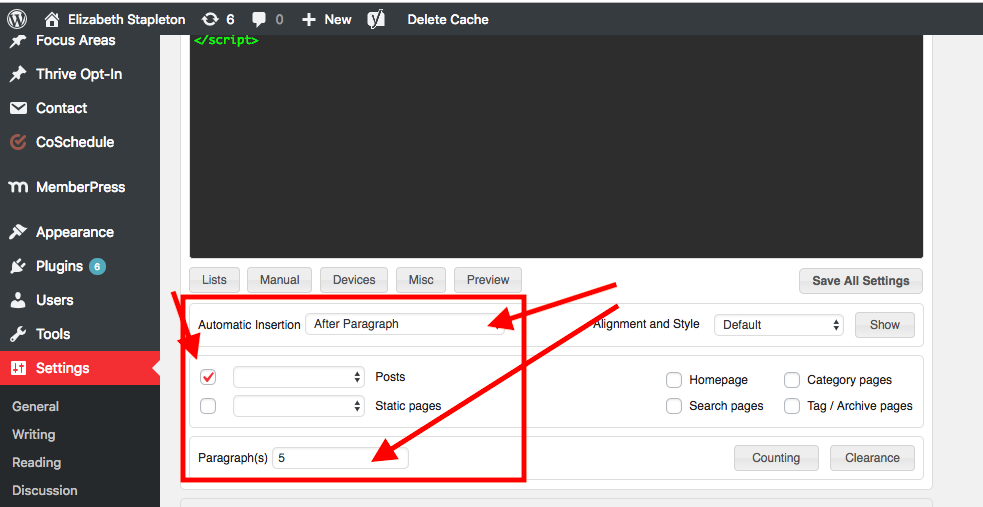Click the Counting button

(776, 458)
